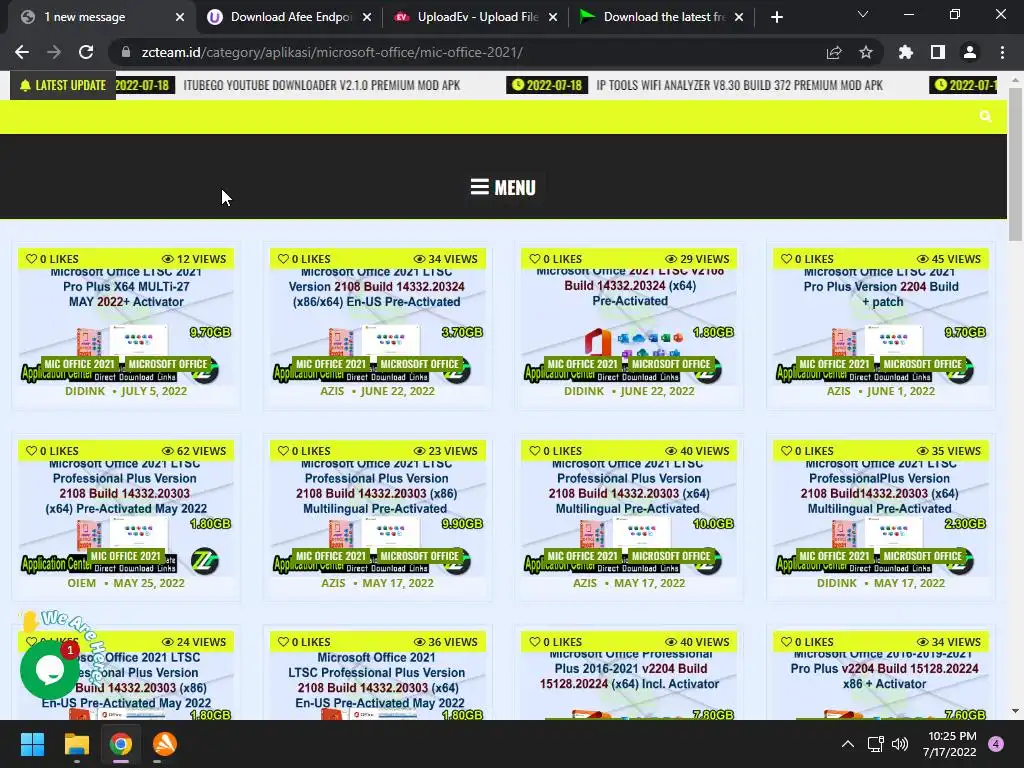Screen dimensions: 1024x768
Task: Click the Chrome taskbar icon
Action: pyautogui.click(x=121, y=744)
